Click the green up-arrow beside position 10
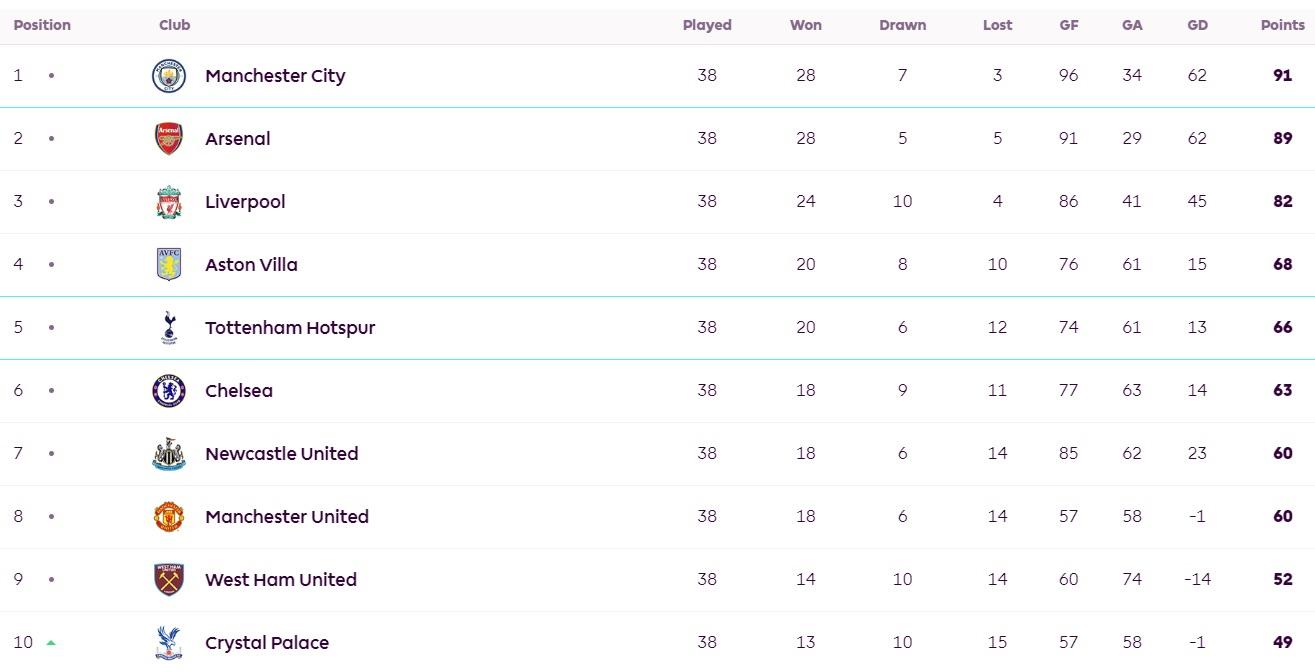 [x=51, y=643]
